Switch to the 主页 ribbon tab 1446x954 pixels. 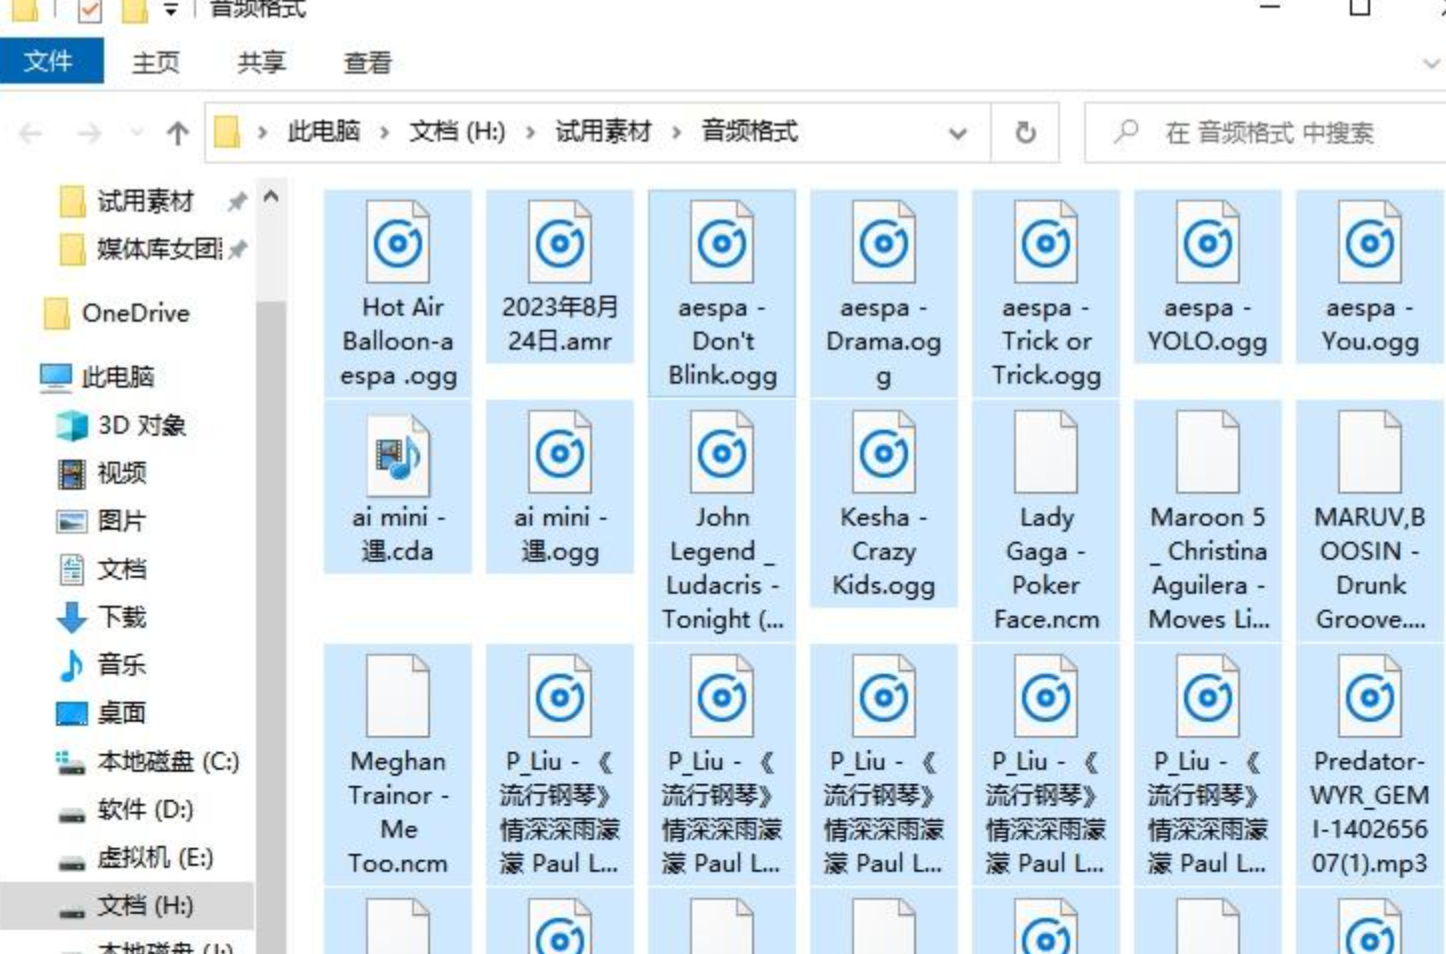[x=156, y=62]
